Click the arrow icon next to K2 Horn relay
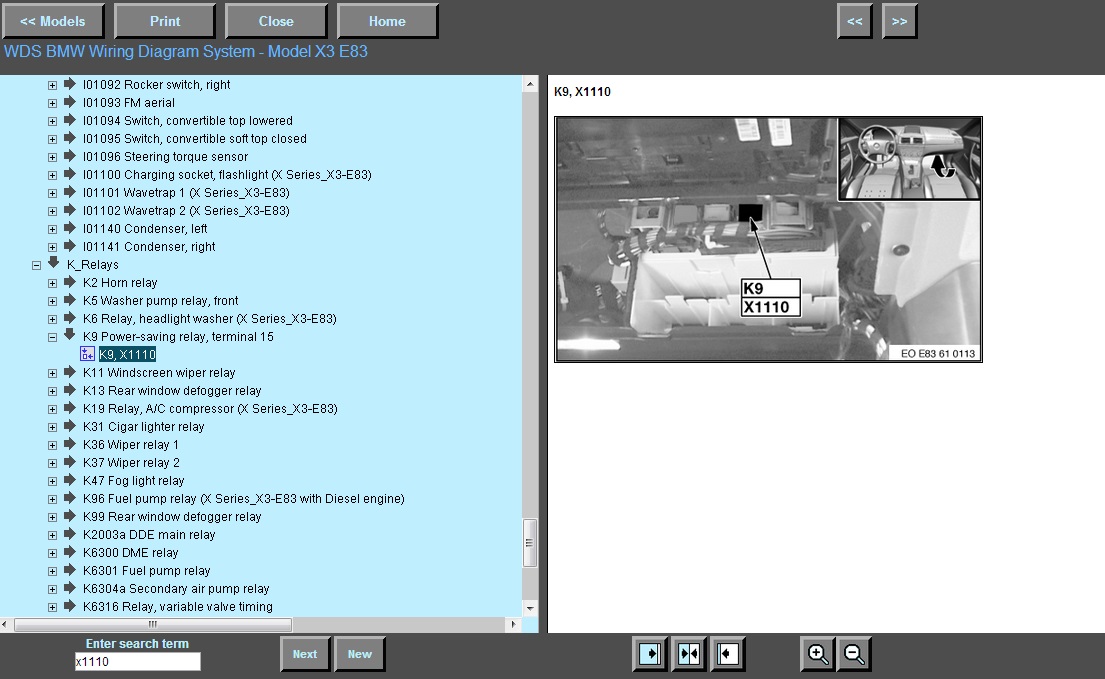 tap(70, 282)
